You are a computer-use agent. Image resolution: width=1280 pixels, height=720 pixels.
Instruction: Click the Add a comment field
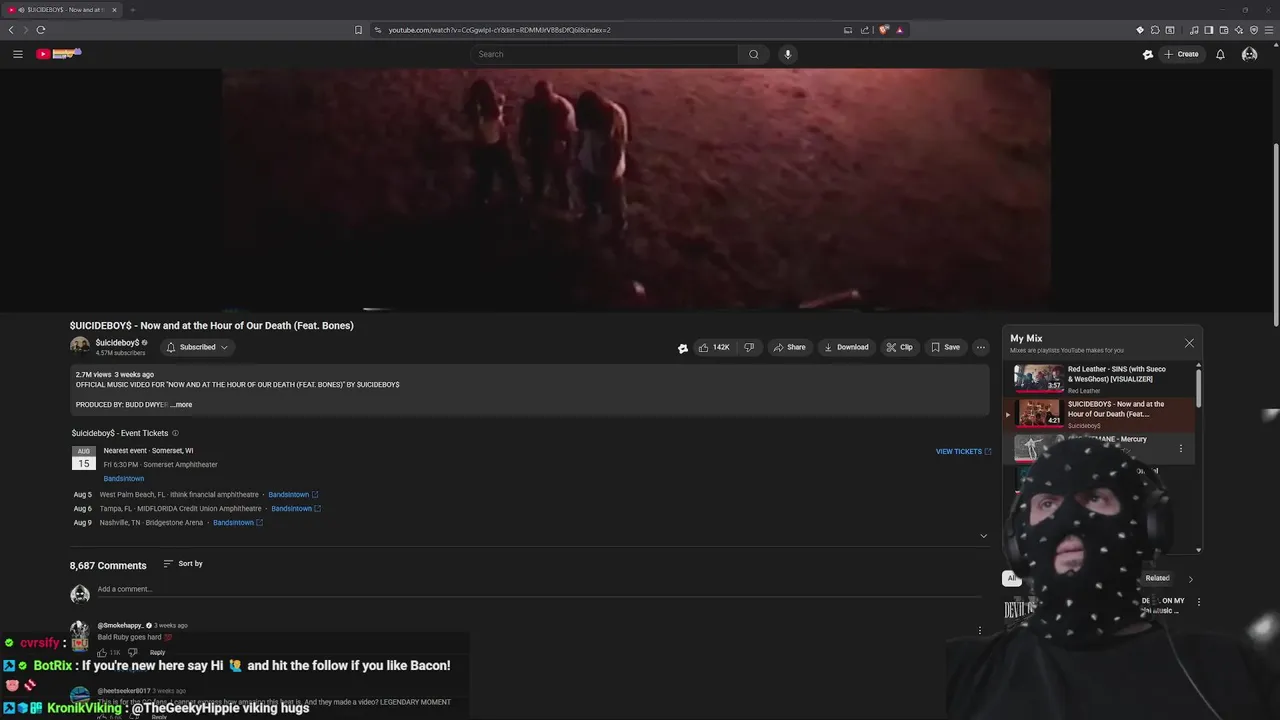pos(540,590)
